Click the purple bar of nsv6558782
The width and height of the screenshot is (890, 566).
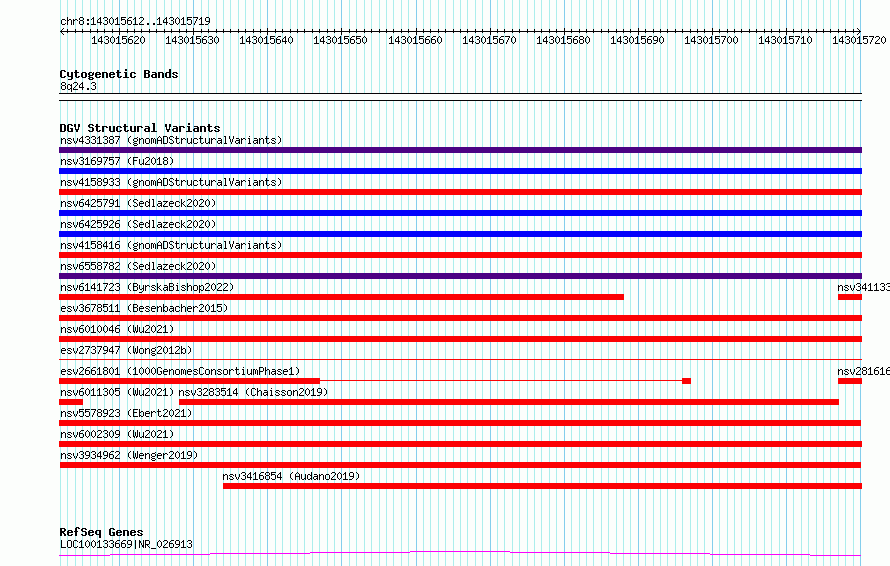pos(460,276)
